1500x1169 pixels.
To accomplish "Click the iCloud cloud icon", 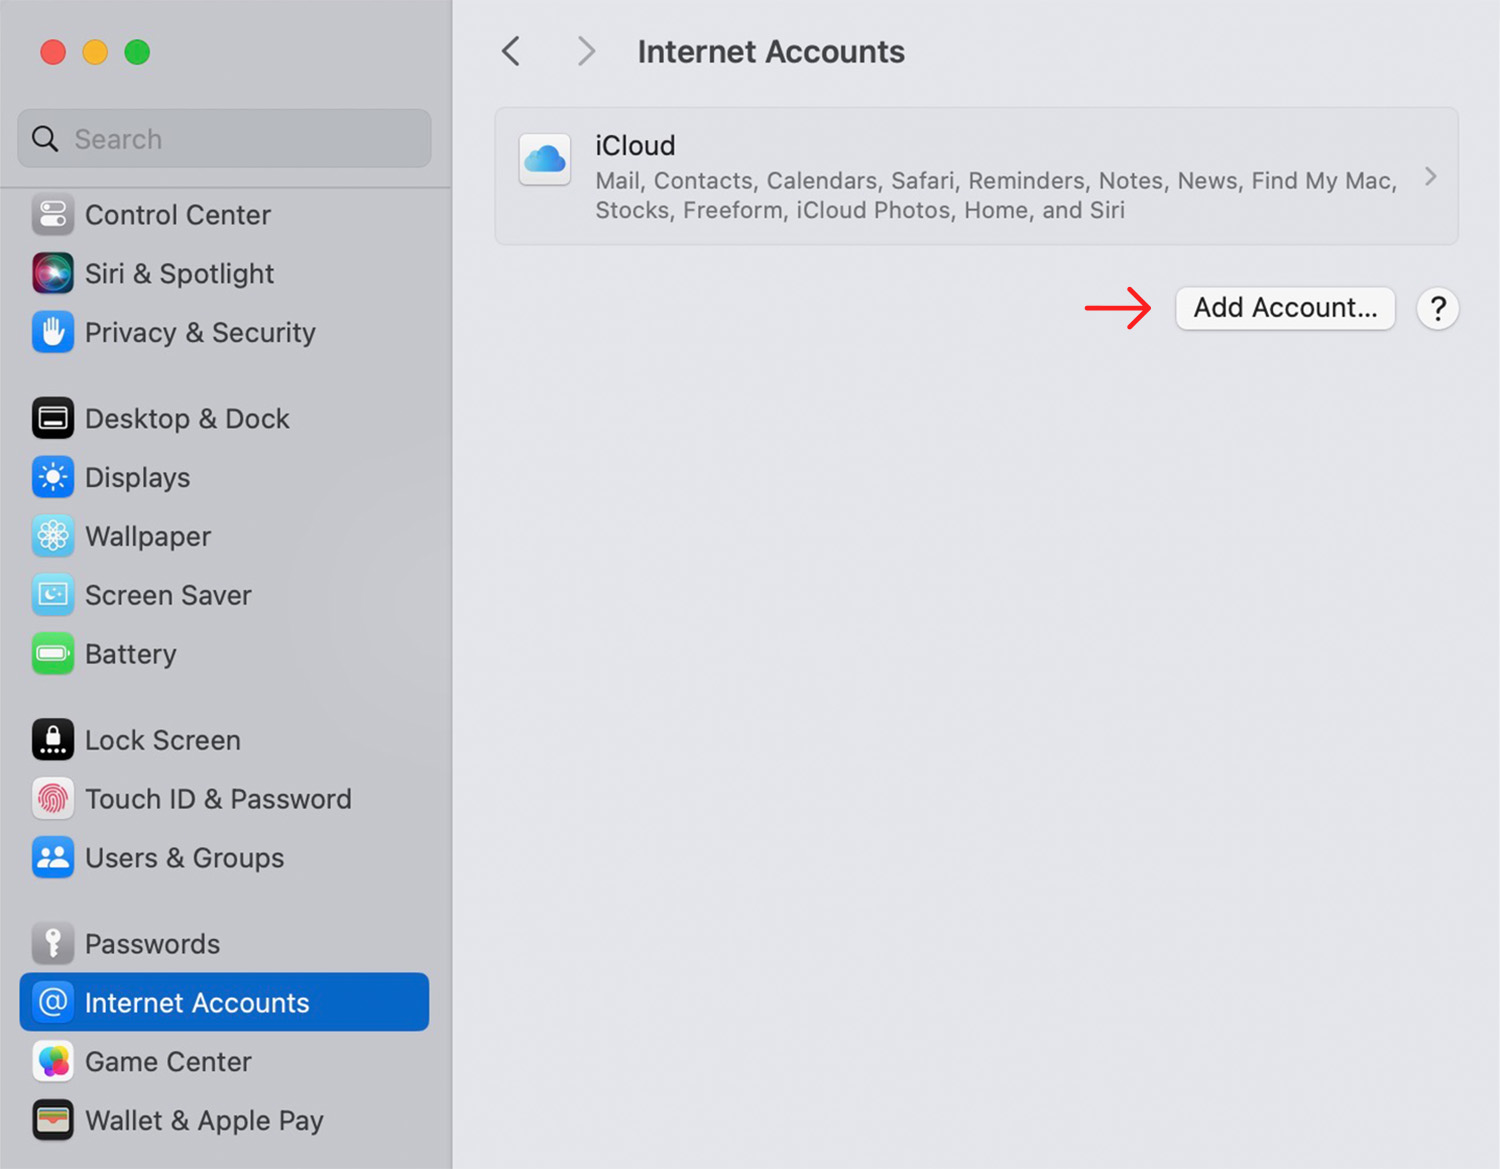I will click(545, 159).
